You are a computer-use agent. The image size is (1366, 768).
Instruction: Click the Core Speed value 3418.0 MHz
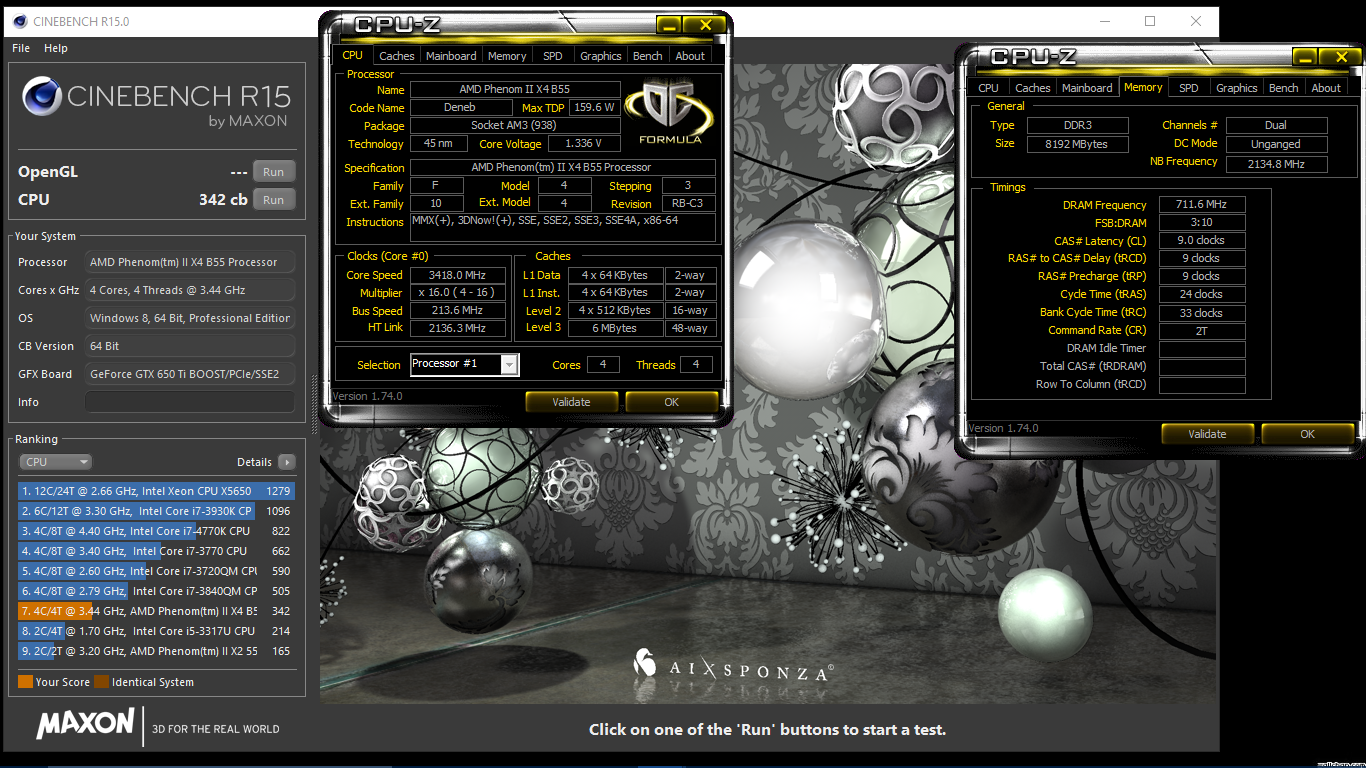coord(457,275)
